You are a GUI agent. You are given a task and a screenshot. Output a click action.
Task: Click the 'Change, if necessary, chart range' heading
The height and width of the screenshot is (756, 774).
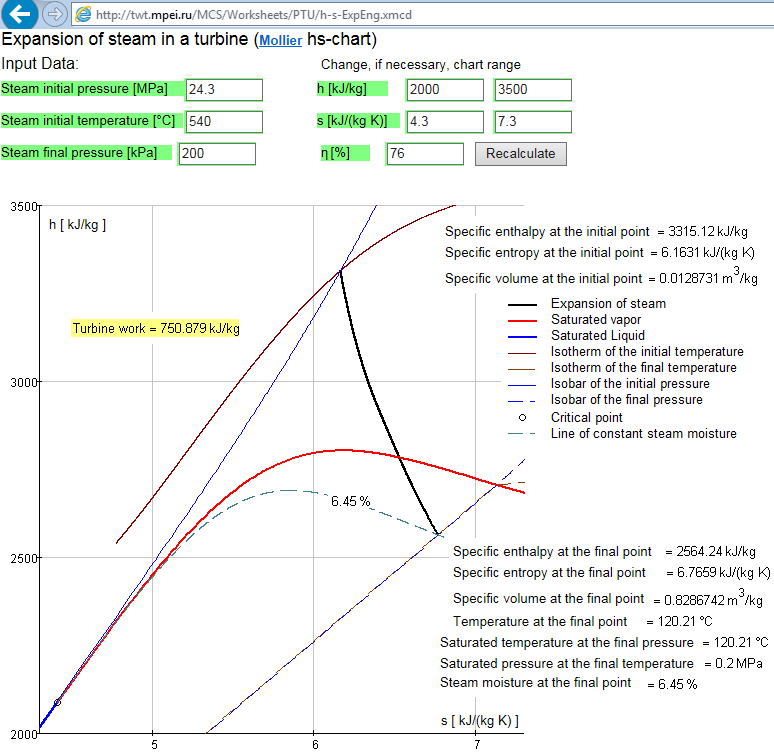(421, 65)
